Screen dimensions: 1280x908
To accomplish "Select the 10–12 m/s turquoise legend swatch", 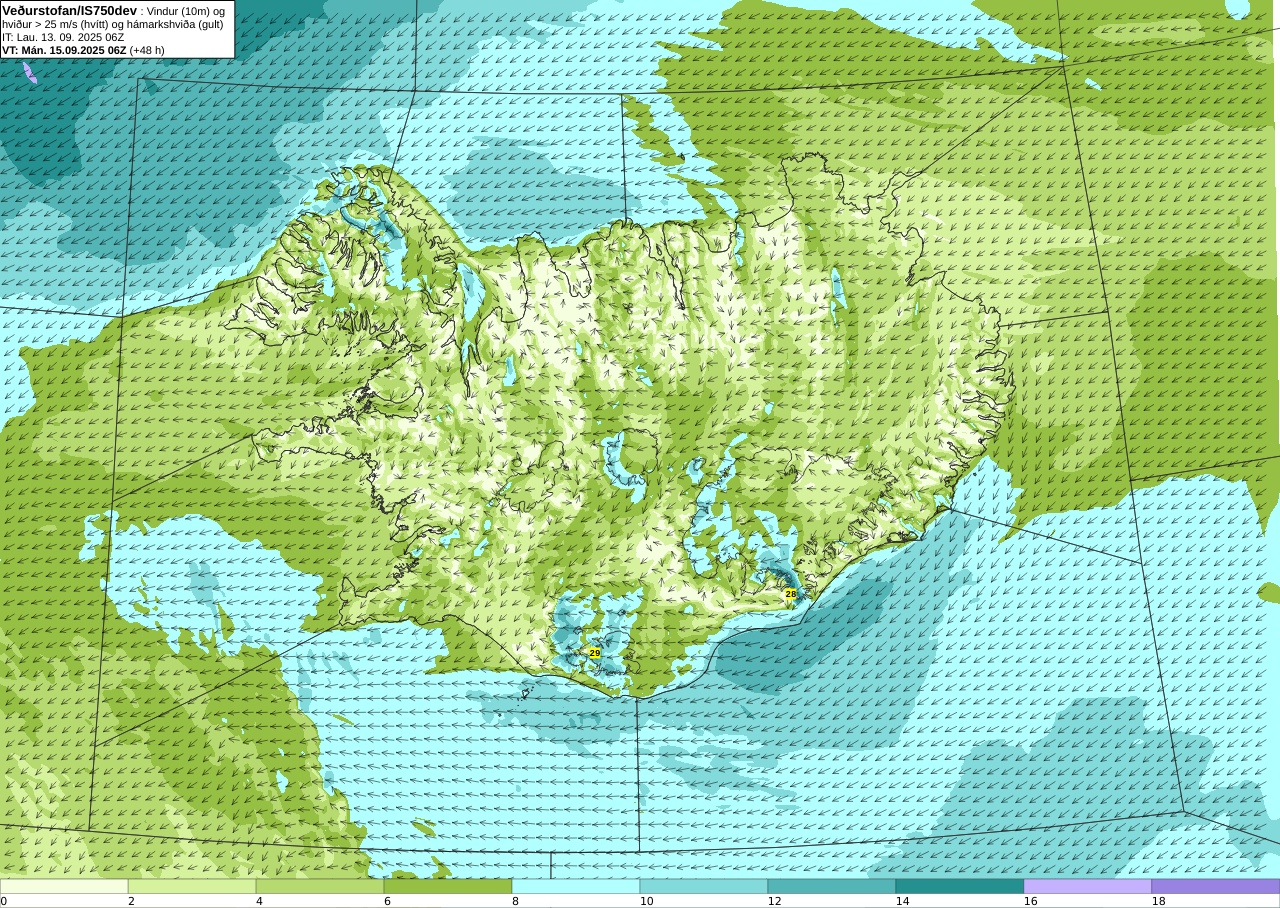I will (704, 886).
